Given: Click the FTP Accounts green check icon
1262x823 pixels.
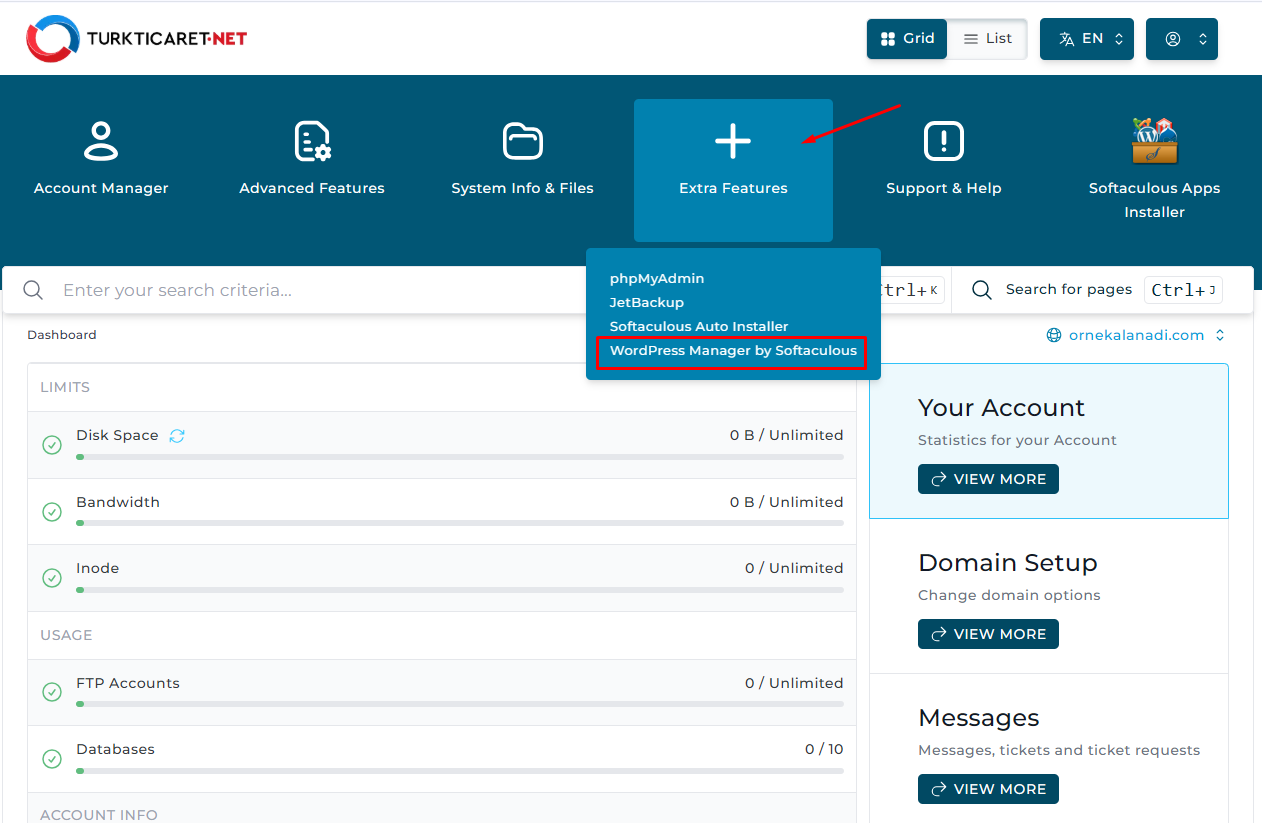Looking at the screenshot, I should pos(52,693).
